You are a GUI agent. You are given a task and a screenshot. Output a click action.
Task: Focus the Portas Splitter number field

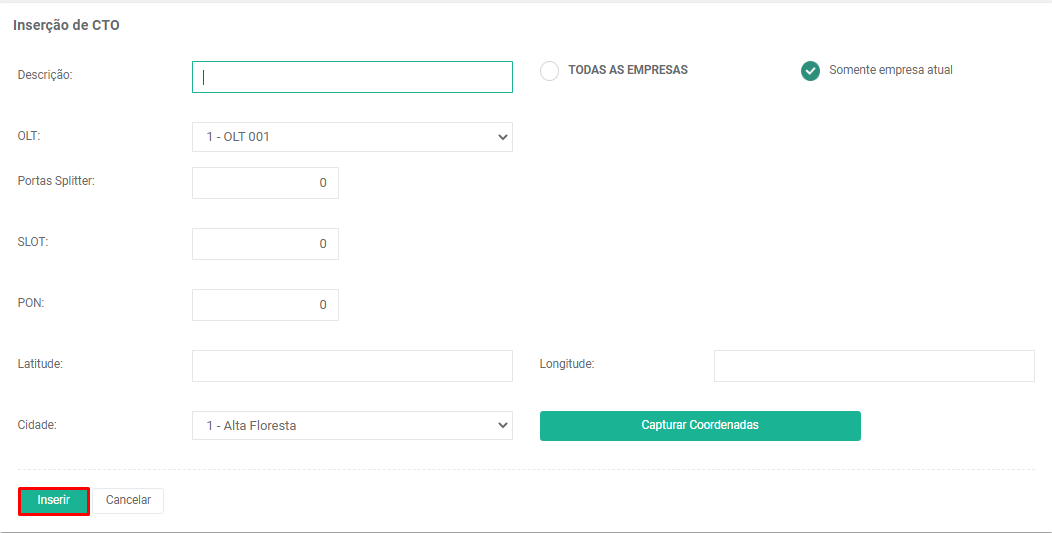click(x=265, y=183)
